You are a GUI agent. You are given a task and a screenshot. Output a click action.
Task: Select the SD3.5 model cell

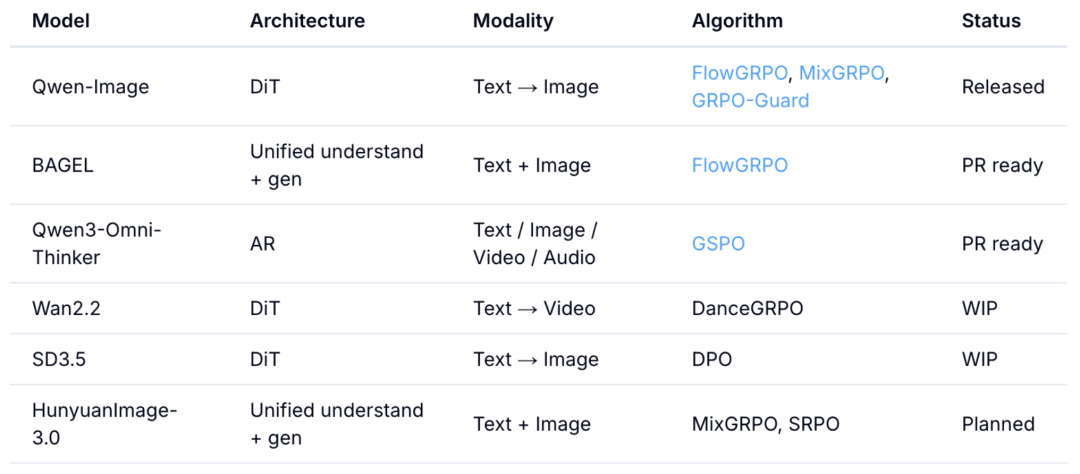pos(59,359)
